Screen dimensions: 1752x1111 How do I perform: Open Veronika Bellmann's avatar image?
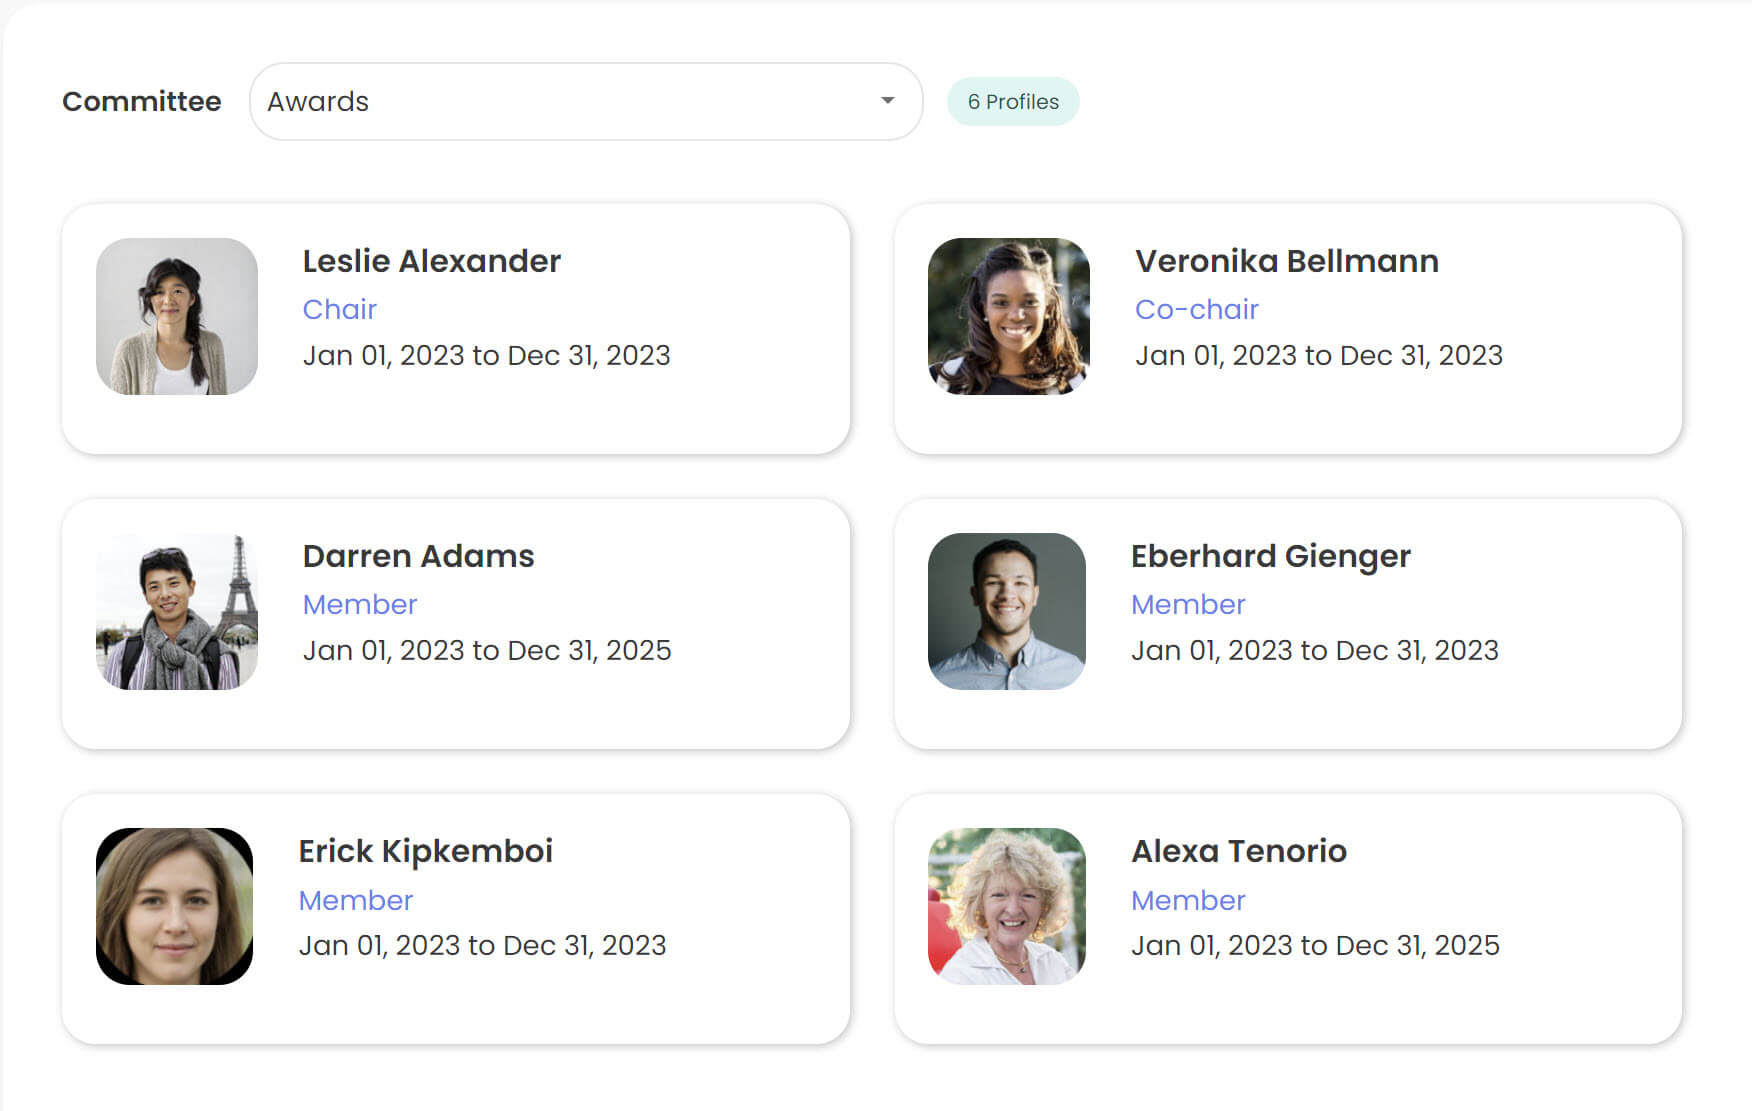tap(1008, 317)
